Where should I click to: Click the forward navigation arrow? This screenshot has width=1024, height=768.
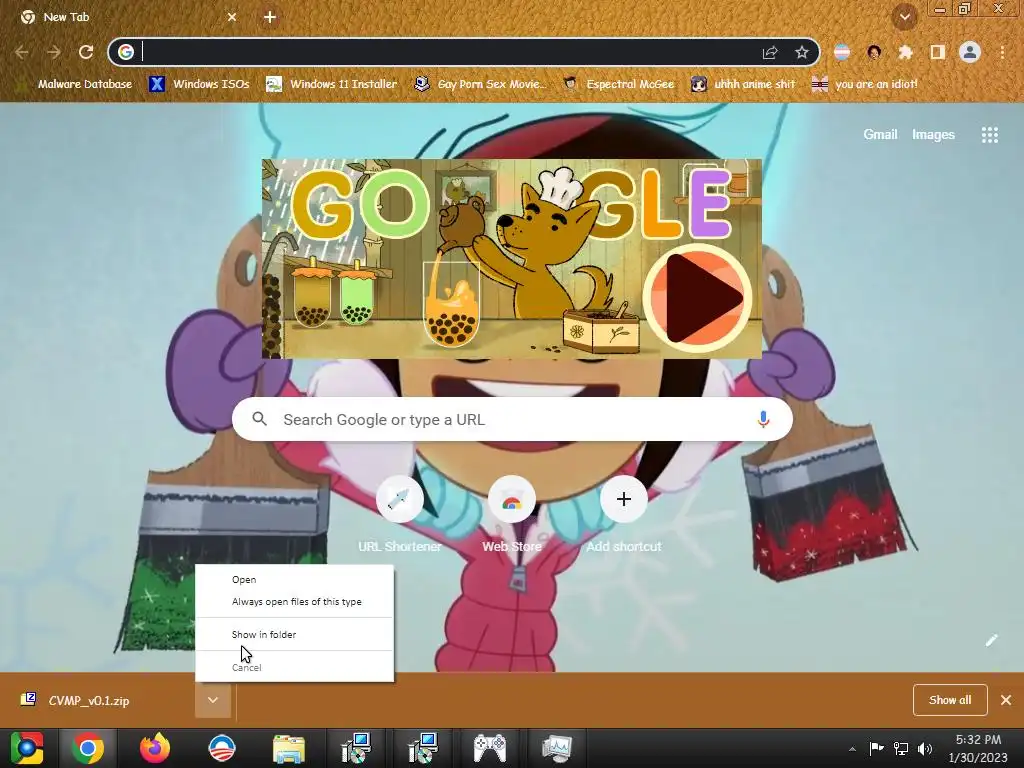[x=54, y=52]
